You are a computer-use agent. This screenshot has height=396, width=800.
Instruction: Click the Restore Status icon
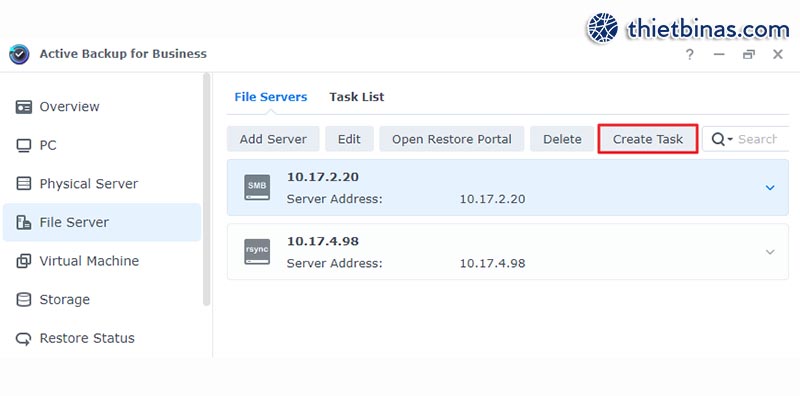(23, 338)
